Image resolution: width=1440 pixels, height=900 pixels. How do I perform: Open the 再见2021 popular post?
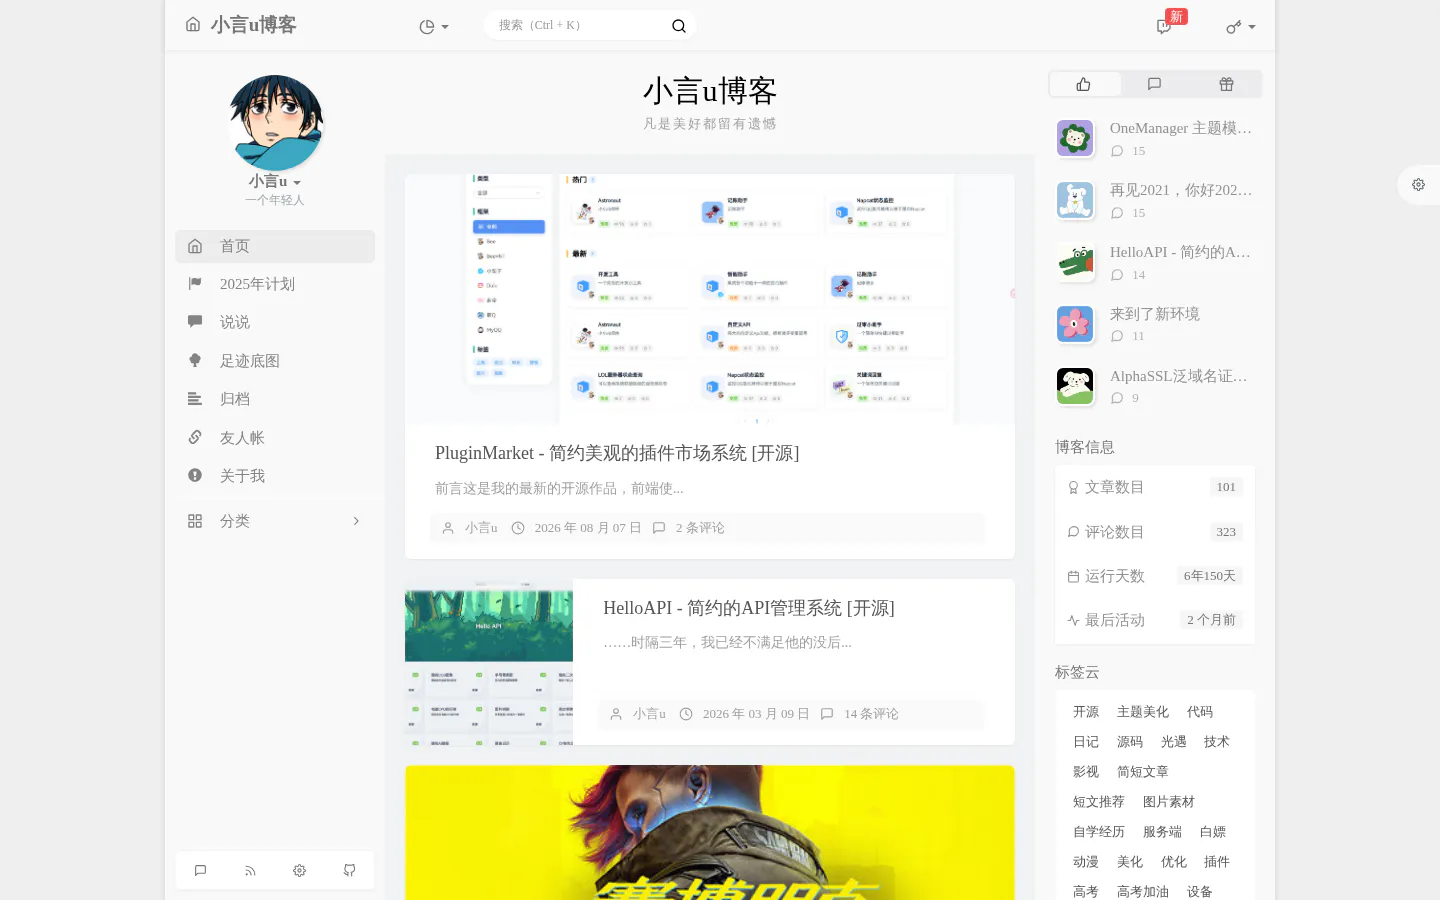tap(1181, 190)
